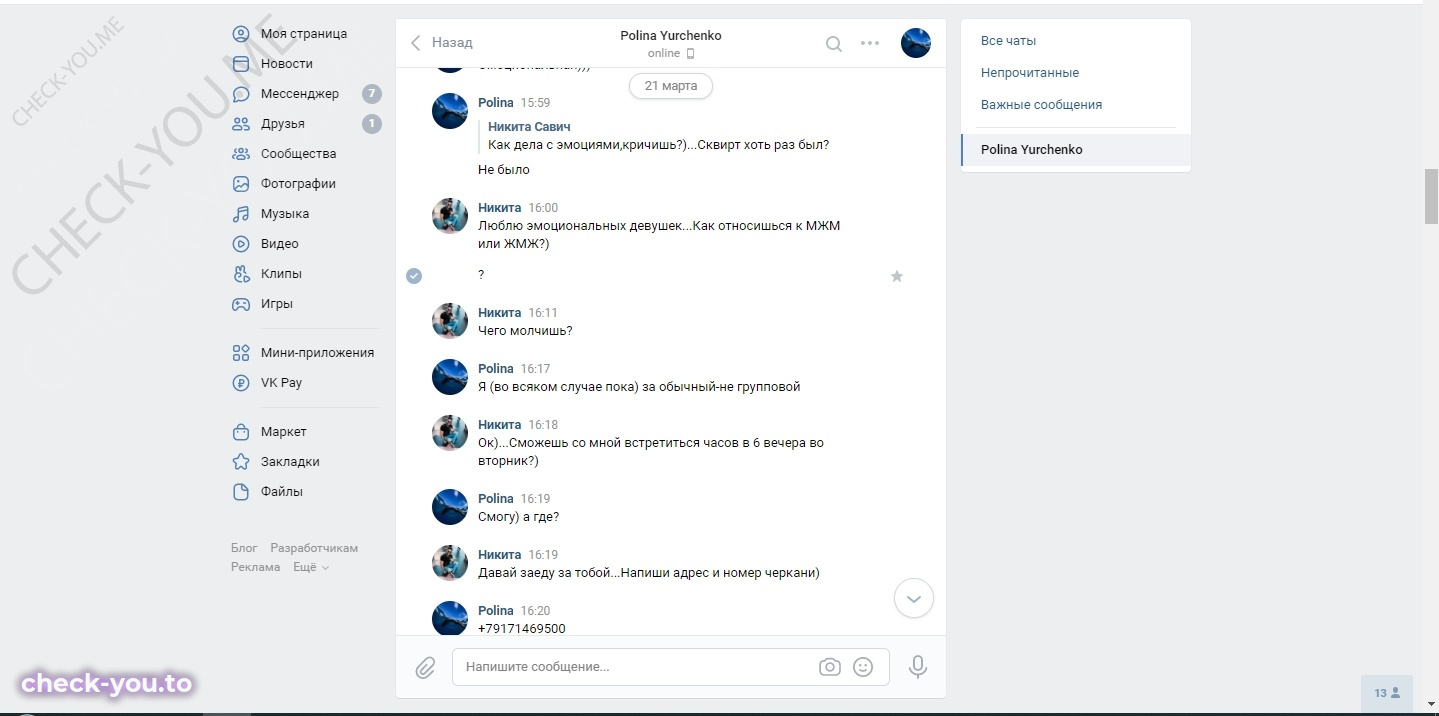Open Polina Yurchenko chat in right list

click(x=1076, y=150)
